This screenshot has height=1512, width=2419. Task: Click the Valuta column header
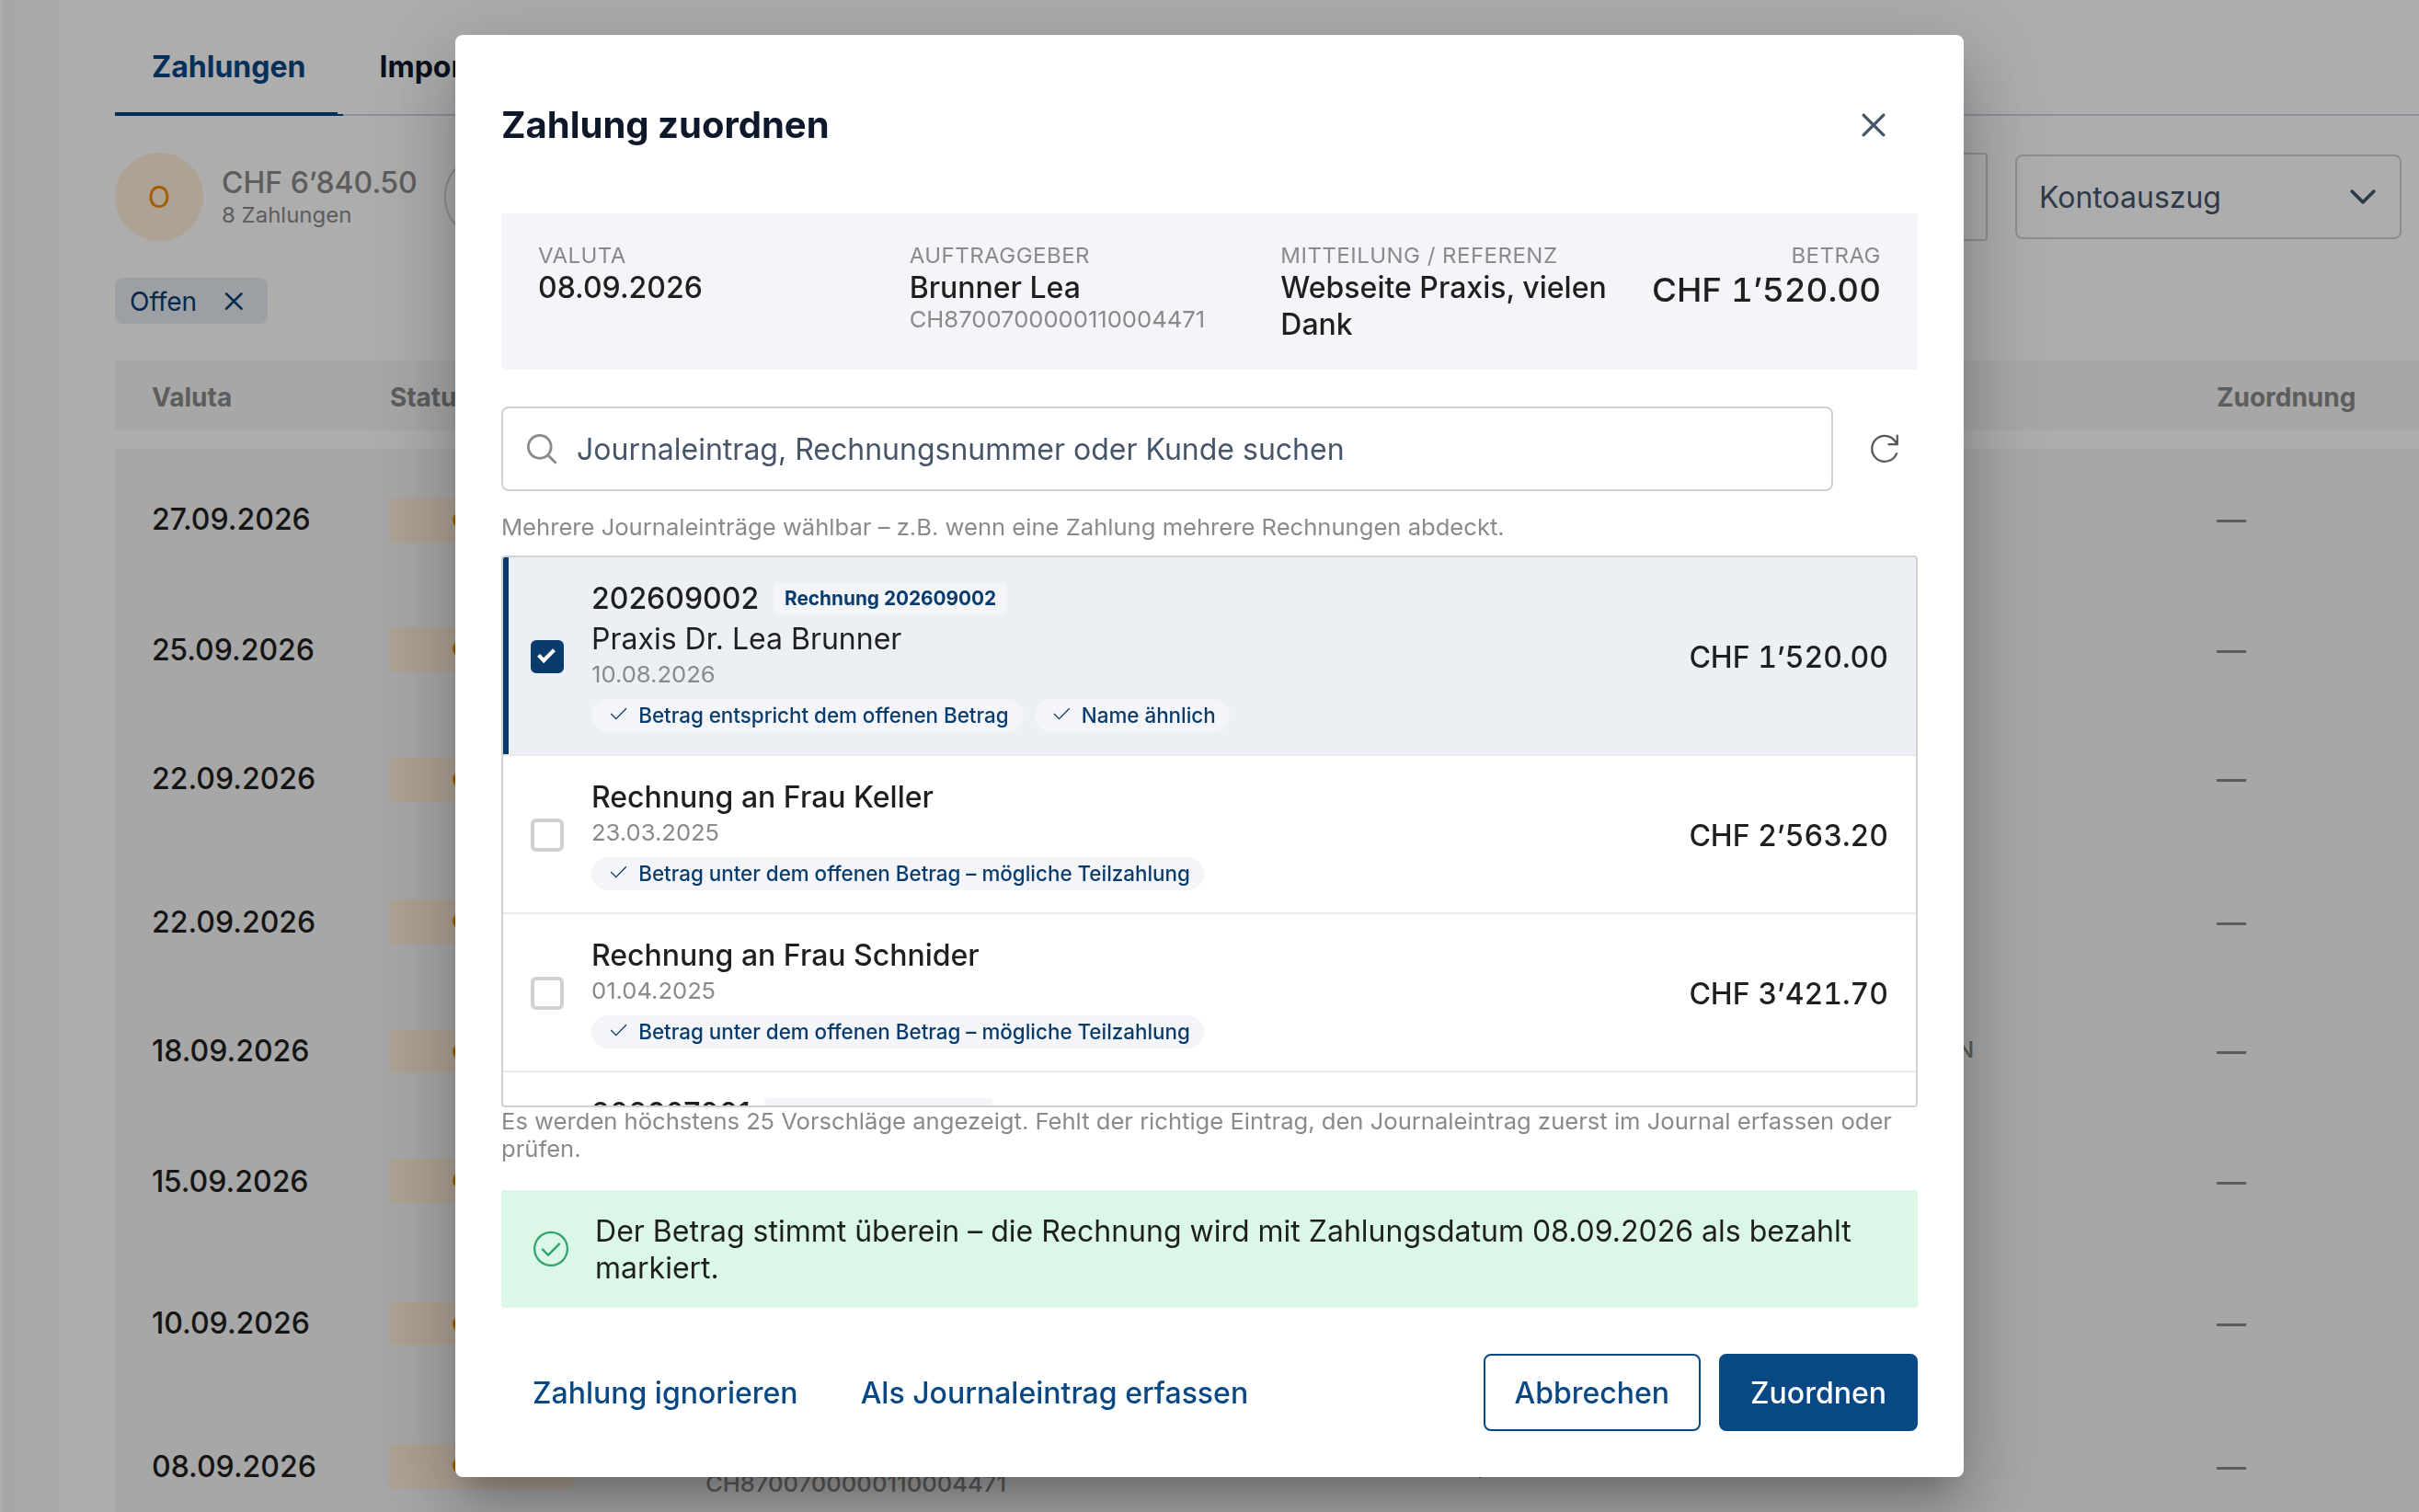pyautogui.click(x=192, y=397)
